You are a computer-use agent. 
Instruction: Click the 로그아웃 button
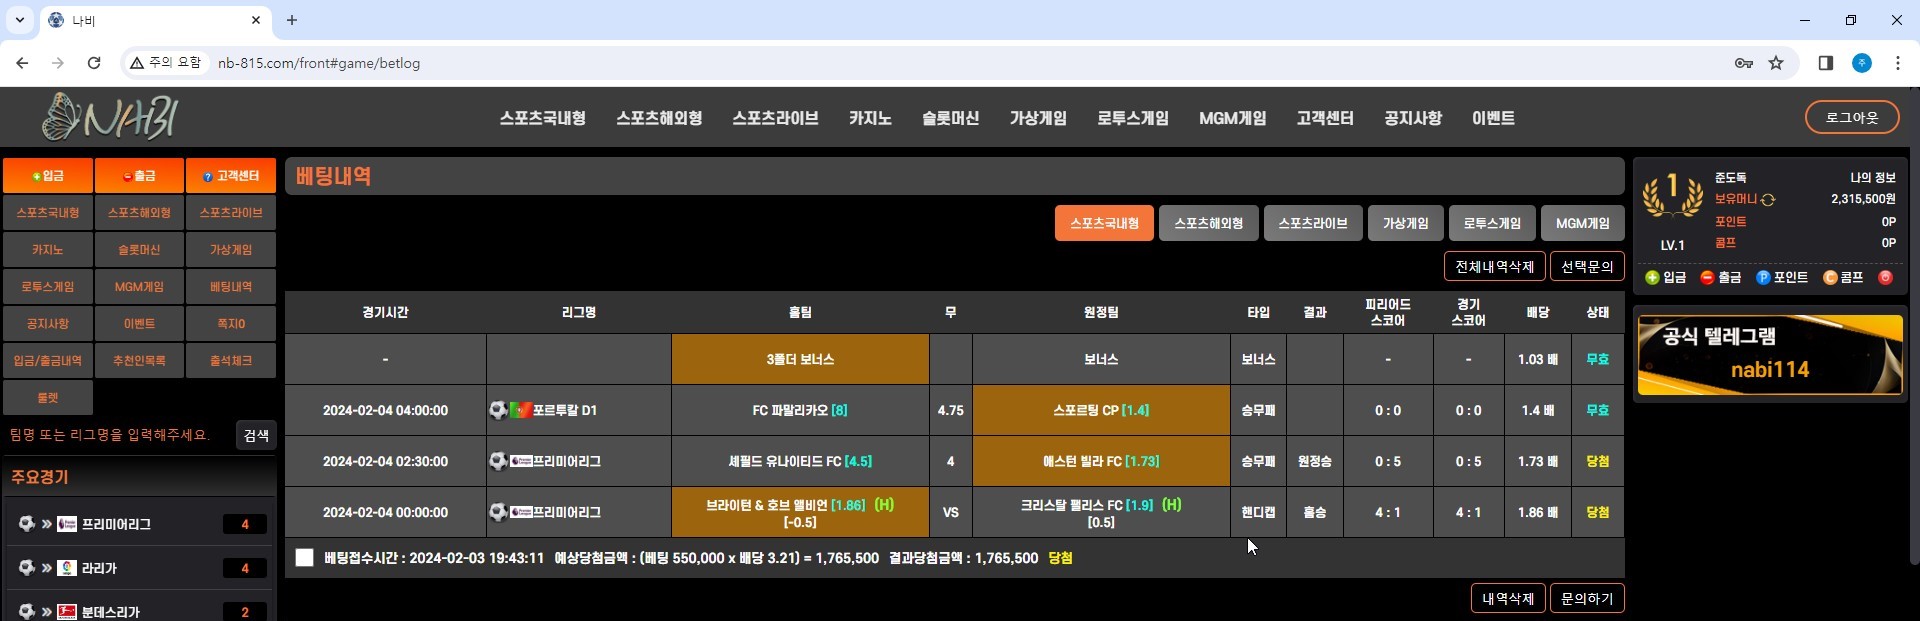point(1852,117)
